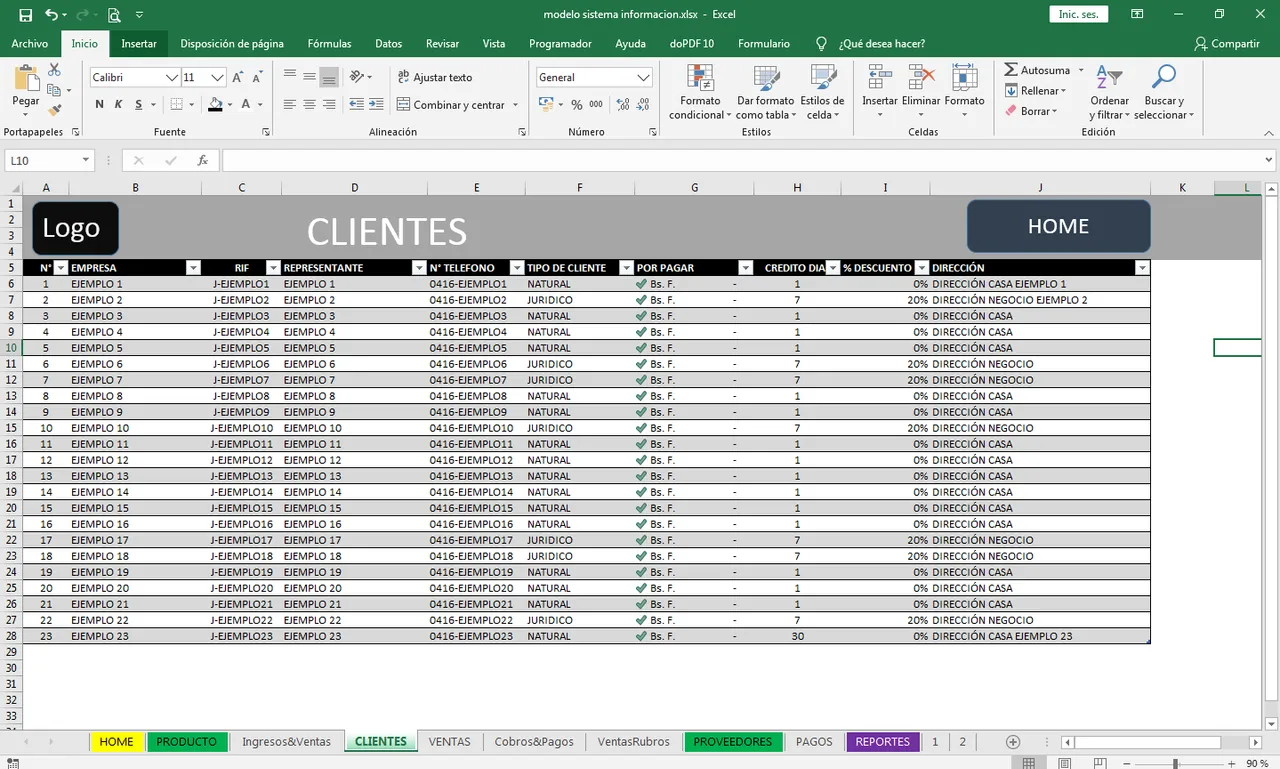Image resolution: width=1280 pixels, height=769 pixels.
Task: Click the increase decimals icon
Action: [x=623, y=104]
